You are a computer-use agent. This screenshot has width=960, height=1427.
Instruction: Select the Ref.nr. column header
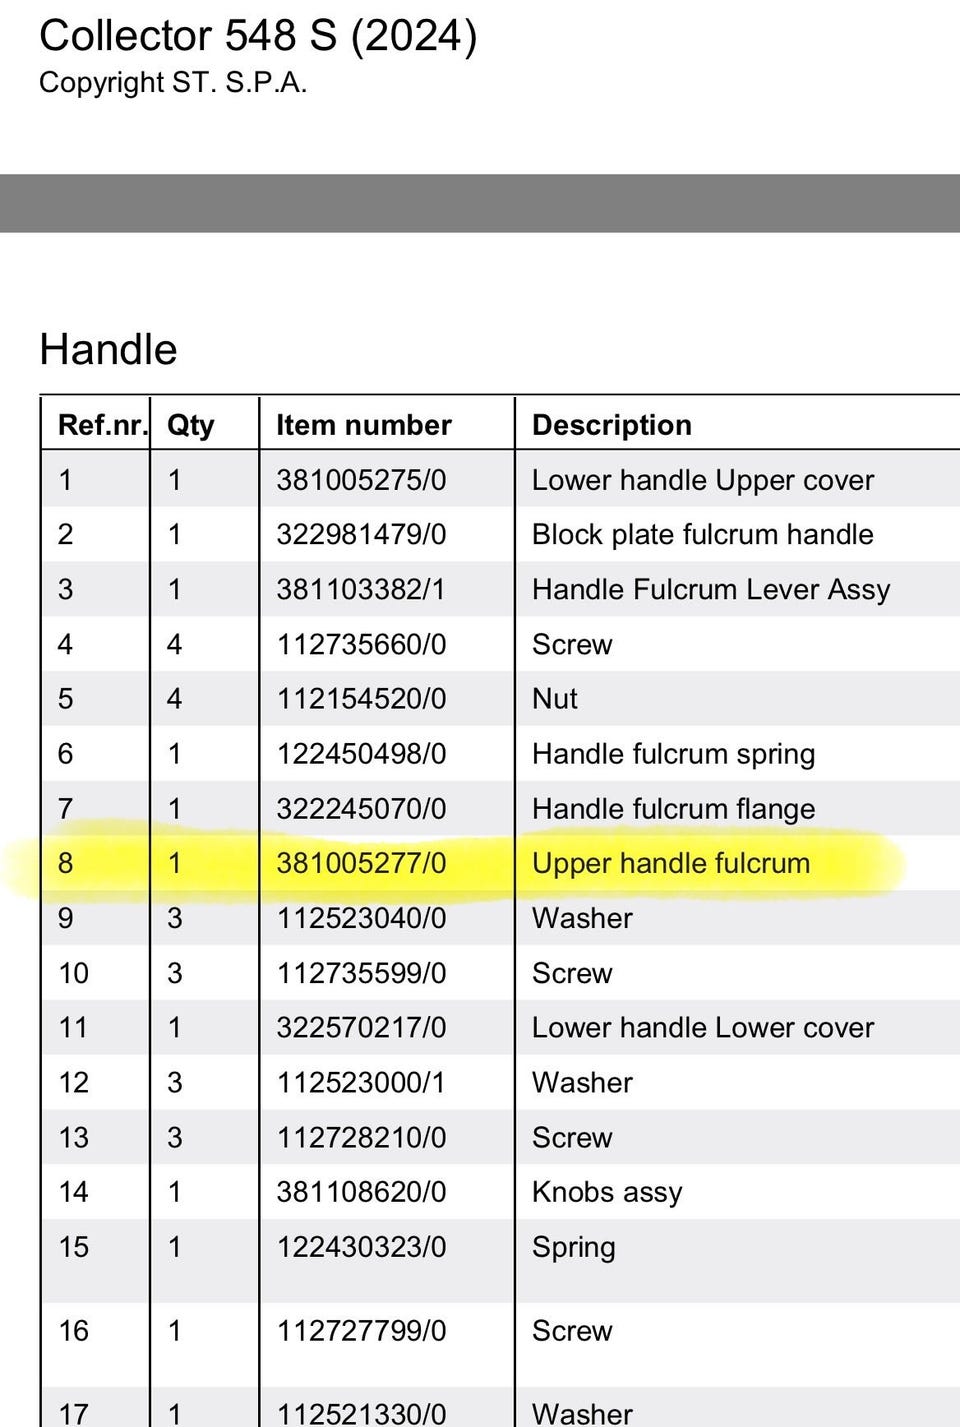pyautogui.click(x=103, y=425)
